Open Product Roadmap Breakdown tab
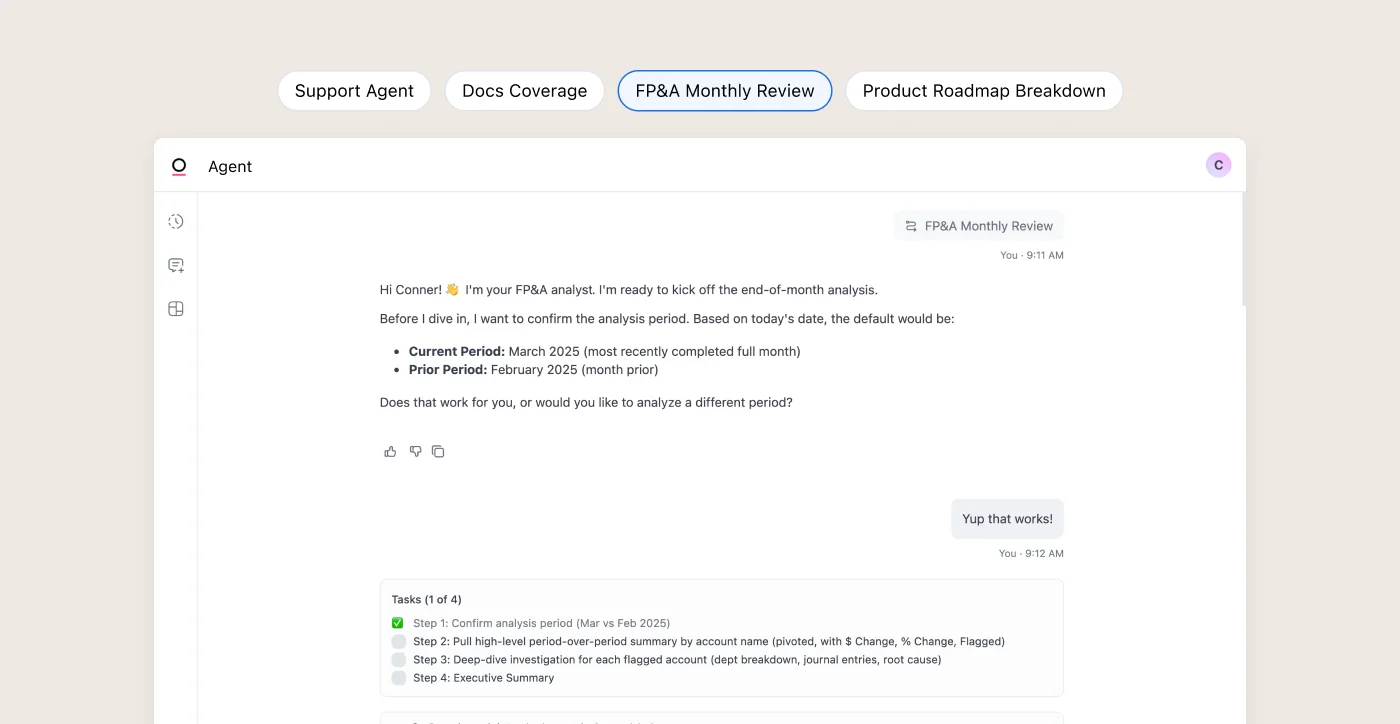This screenshot has width=1400, height=724. pos(984,91)
